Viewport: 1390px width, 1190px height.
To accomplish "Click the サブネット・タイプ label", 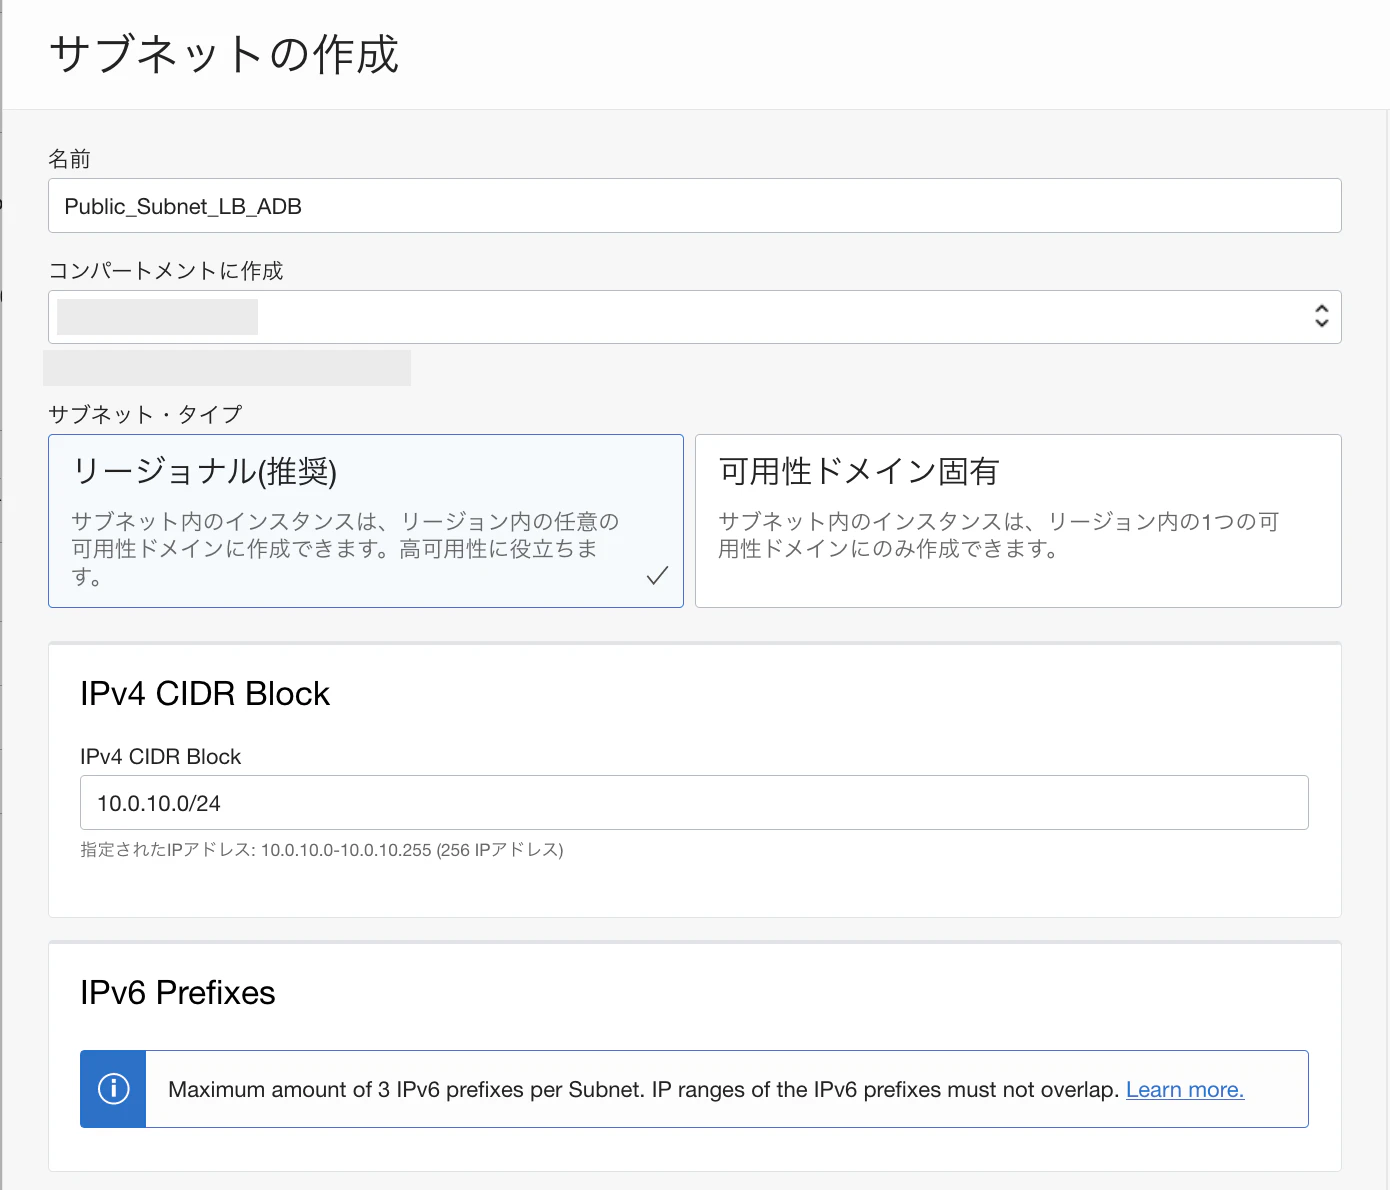I will coord(145,414).
